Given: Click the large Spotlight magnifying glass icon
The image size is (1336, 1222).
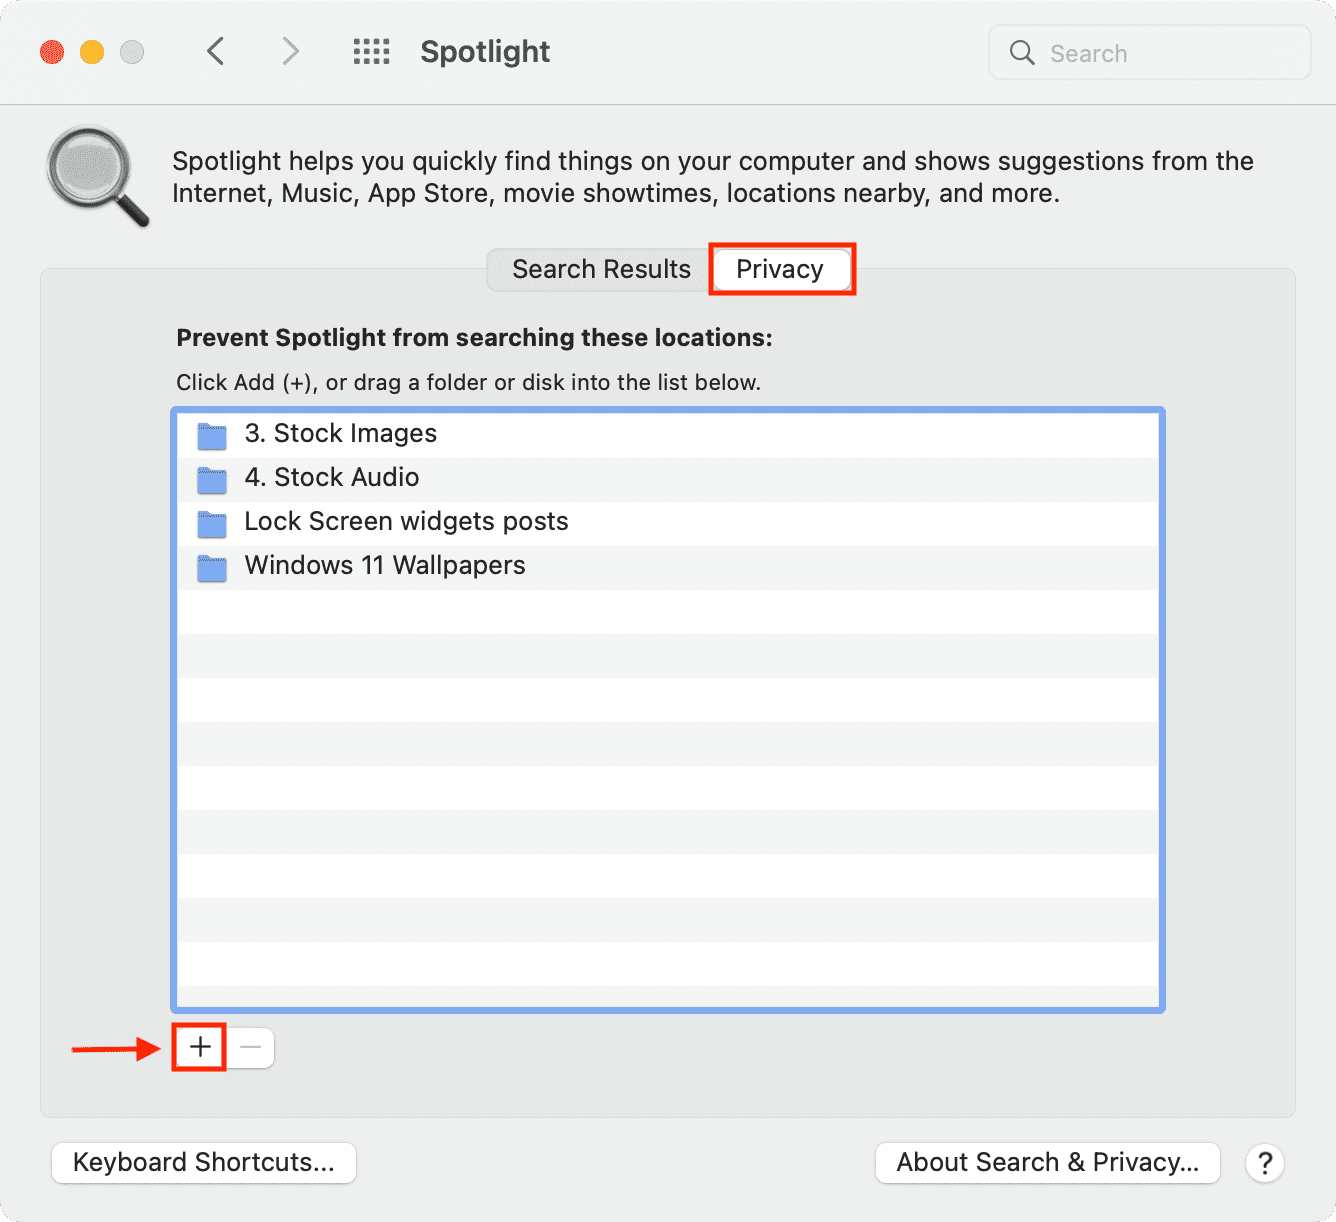Looking at the screenshot, I should click(x=97, y=175).
